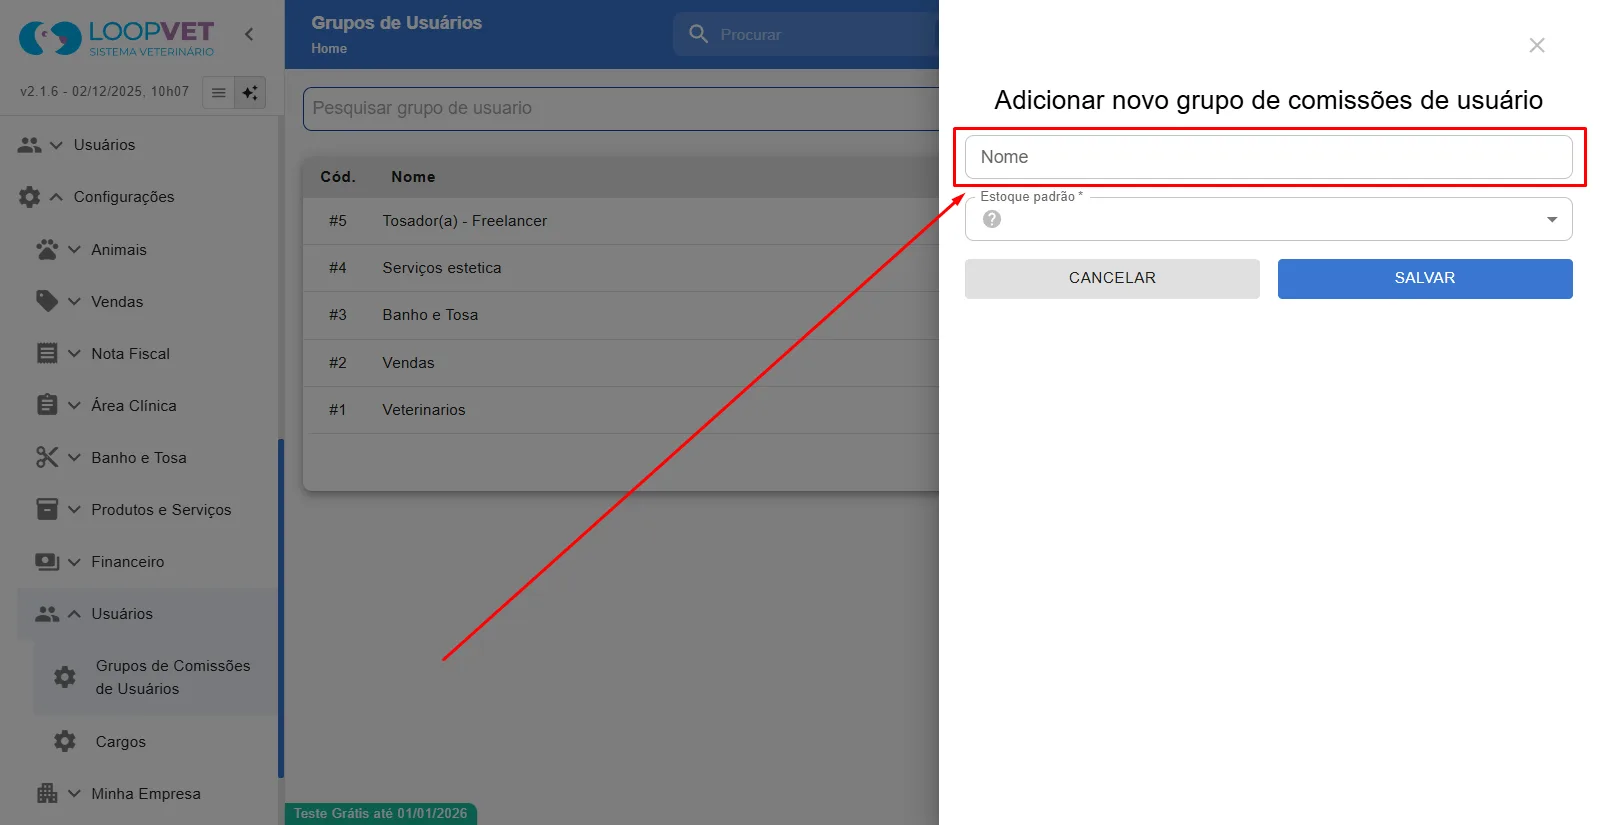Viewport: 1598px width, 825px height.
Task: Click the LoopVet logo
Action: pyautogui.click(x=116, y=38)
